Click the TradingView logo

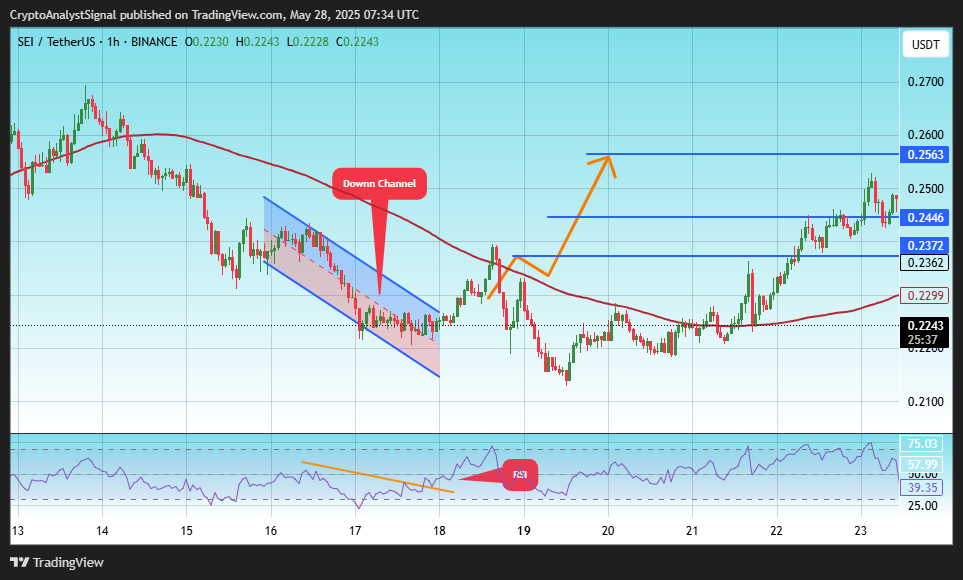pos(57,562)
